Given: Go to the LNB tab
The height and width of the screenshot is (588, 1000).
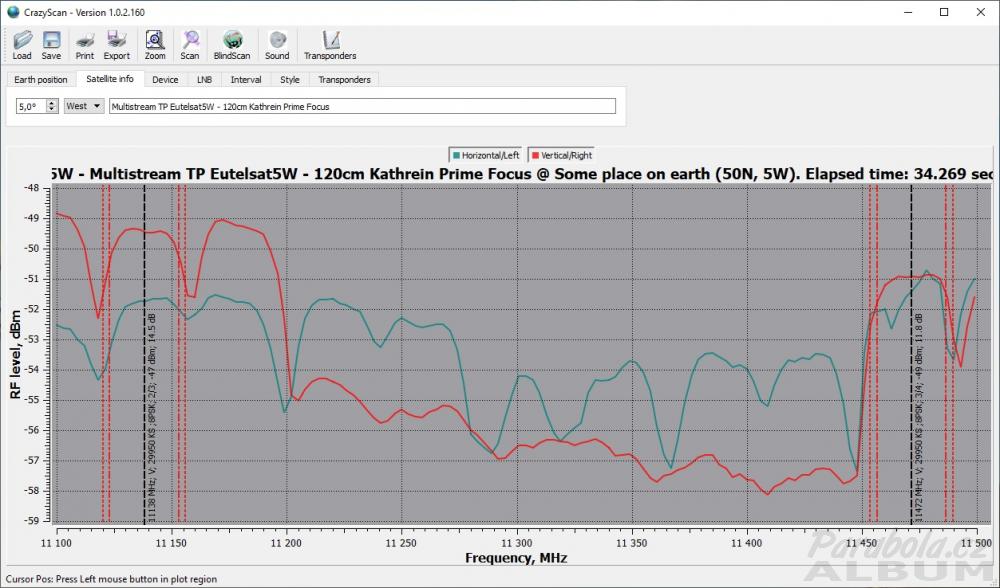Looking at the screenshot, I should [204, 80].
